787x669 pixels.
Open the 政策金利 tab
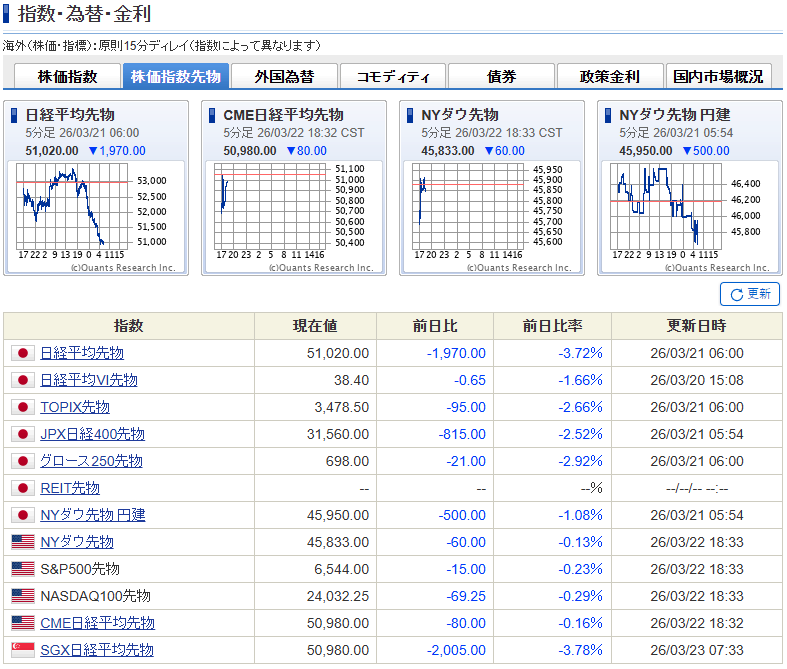coord(609,76)
